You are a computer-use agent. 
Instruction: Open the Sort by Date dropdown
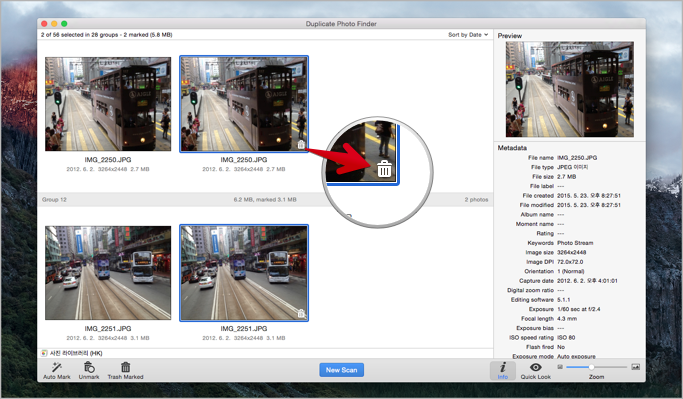tap(468, 34)
